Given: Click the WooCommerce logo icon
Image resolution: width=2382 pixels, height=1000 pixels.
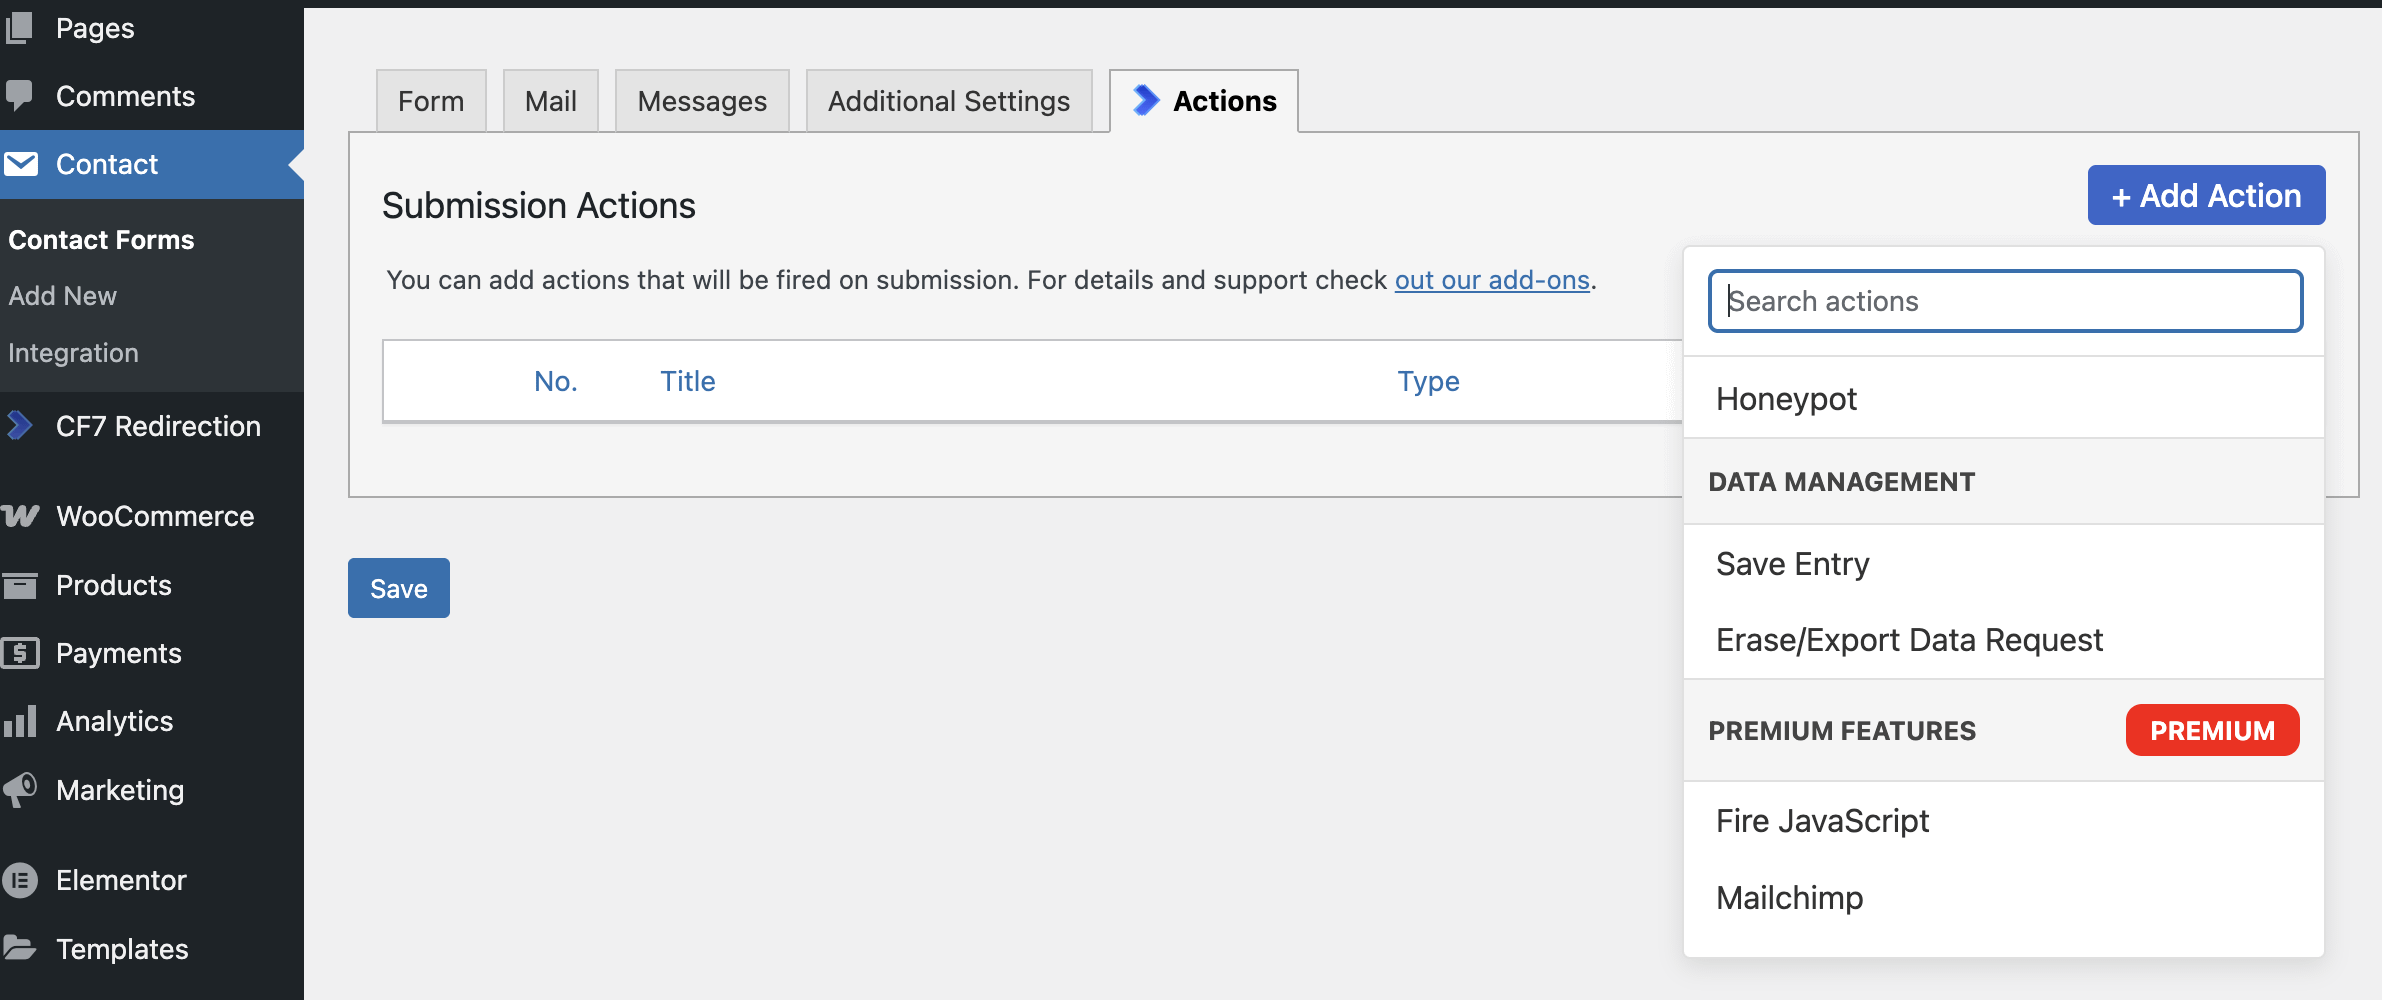Looking at the screenshot, I should click(x=19, y=516).
